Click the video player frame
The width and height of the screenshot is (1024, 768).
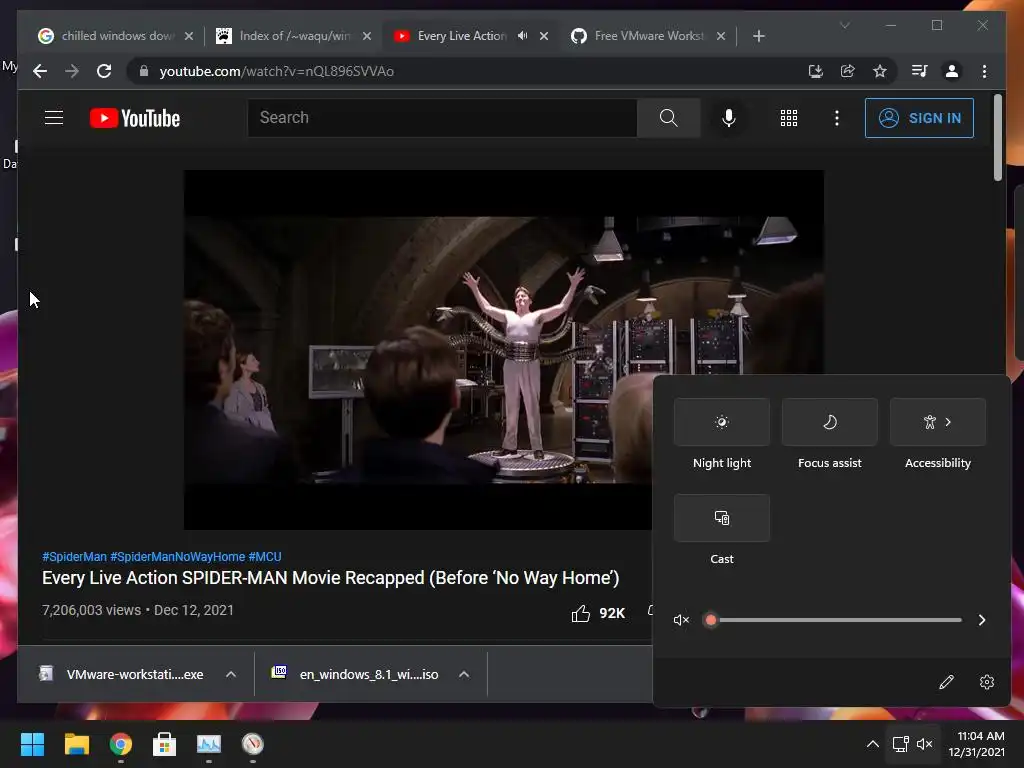point(503,349)
